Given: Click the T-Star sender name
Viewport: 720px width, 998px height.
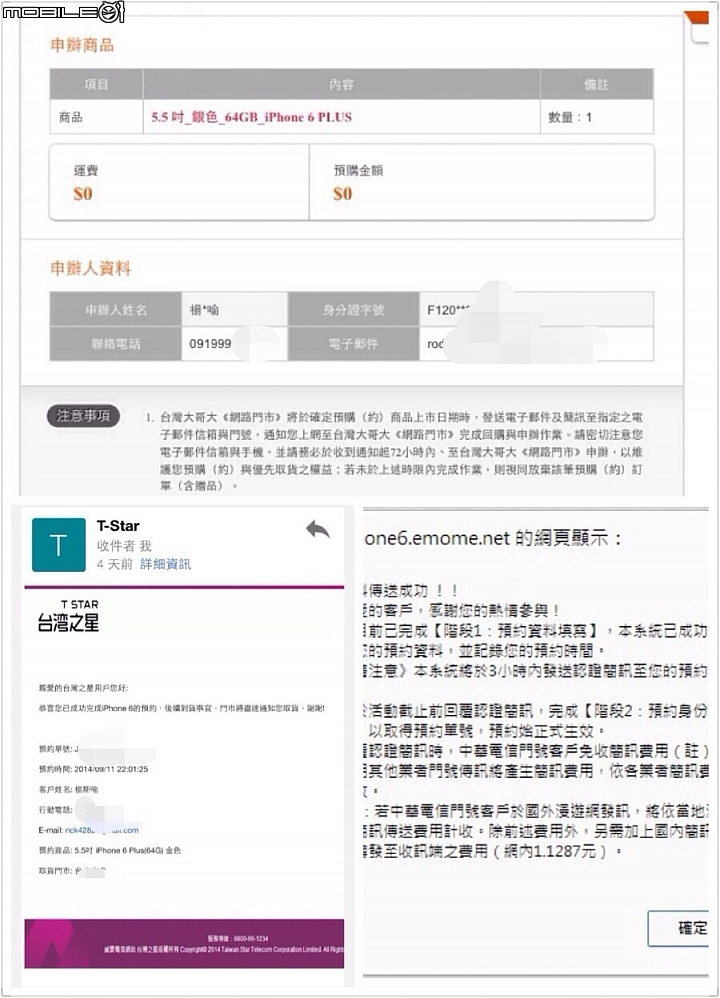Looking at the screenshot, I should pyautogui.click(x=118, y=526).
